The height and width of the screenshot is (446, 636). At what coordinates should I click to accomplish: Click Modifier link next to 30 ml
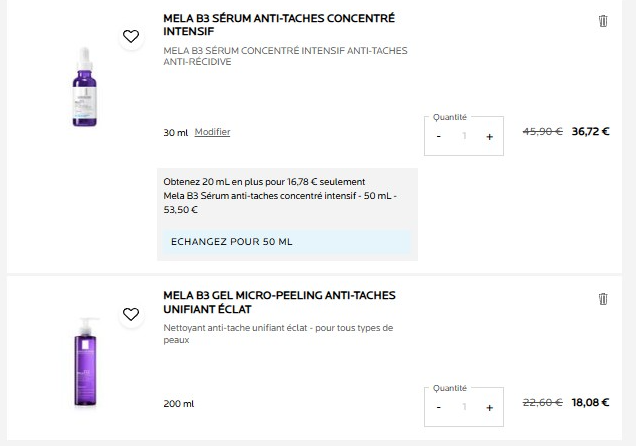[213, 132]
